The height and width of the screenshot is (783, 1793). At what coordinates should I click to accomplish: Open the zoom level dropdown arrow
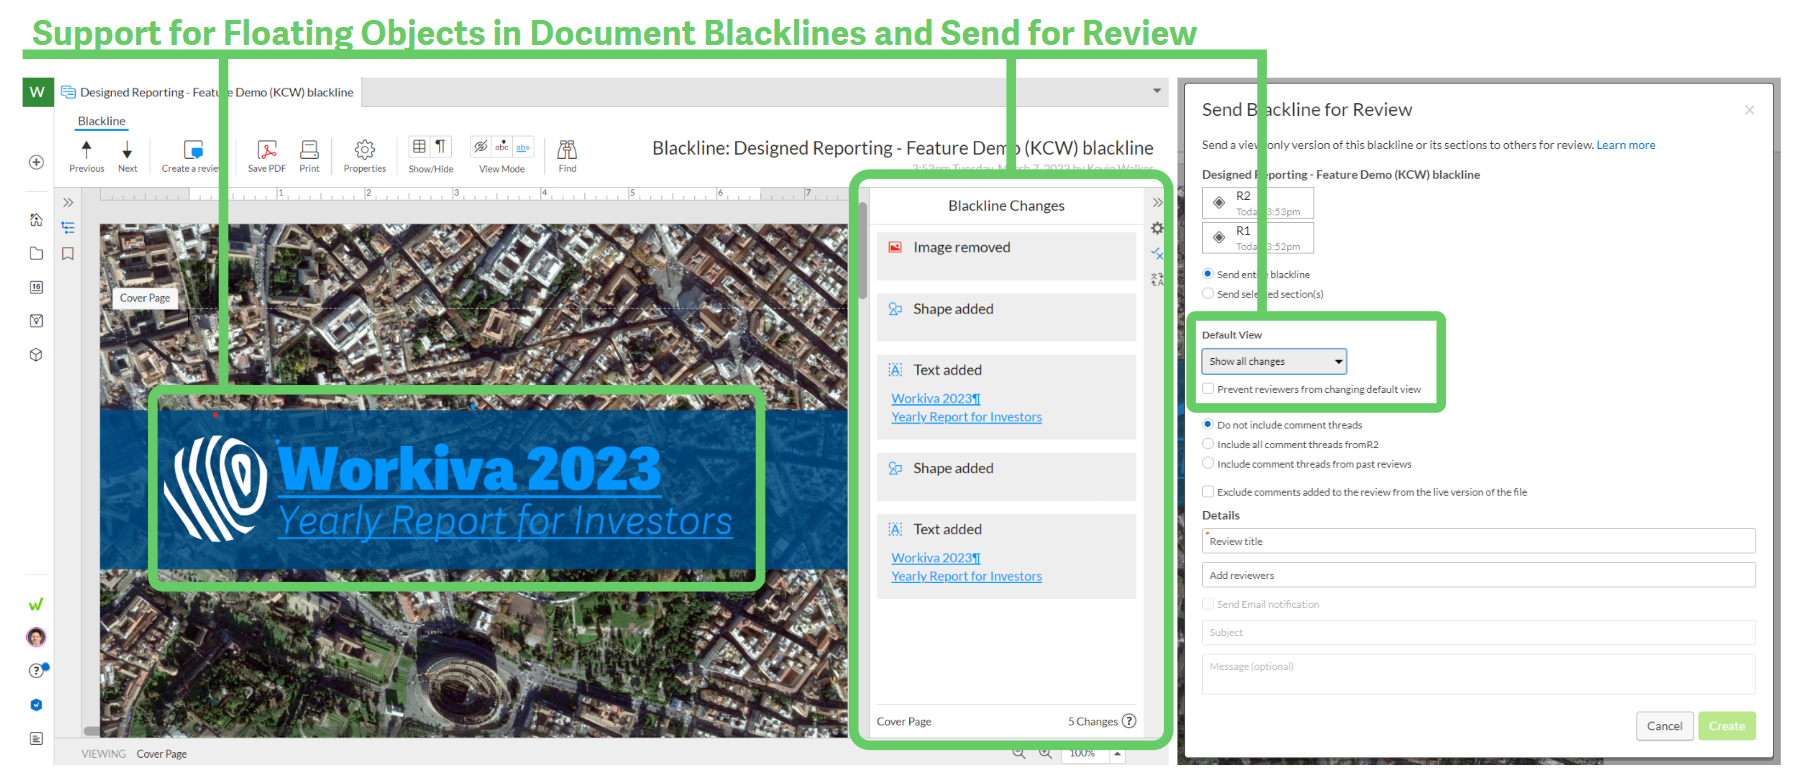(1117, 753)
